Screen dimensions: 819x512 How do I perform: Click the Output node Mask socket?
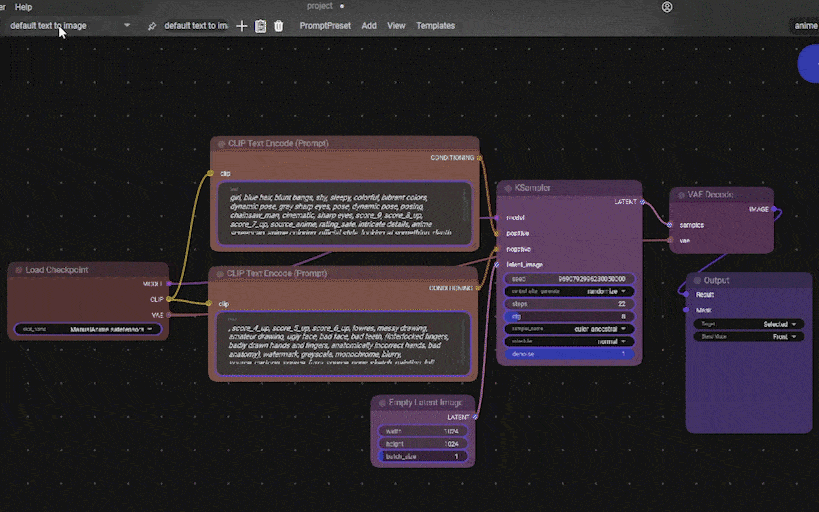pos(686,310)
